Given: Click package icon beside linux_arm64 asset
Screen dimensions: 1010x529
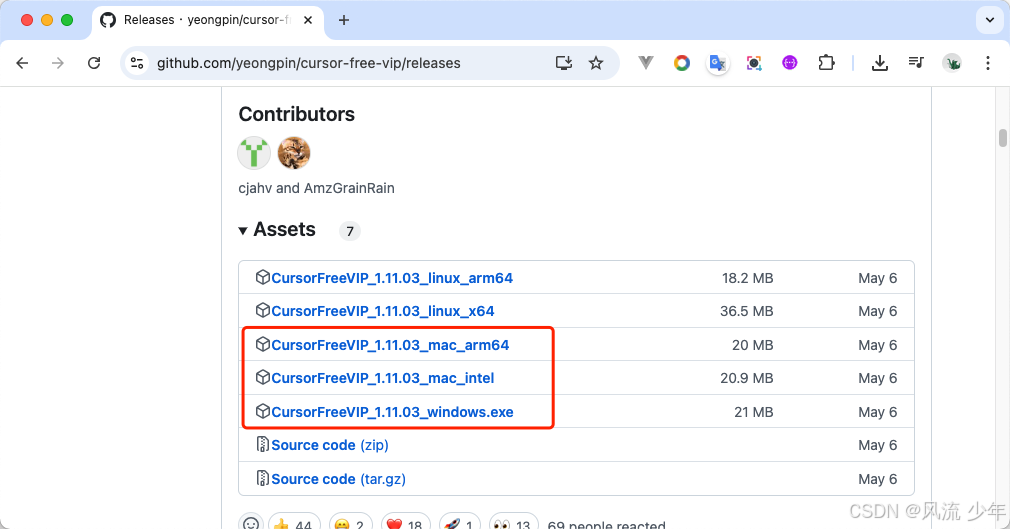Looking at the screenshot, I should 262,277.
